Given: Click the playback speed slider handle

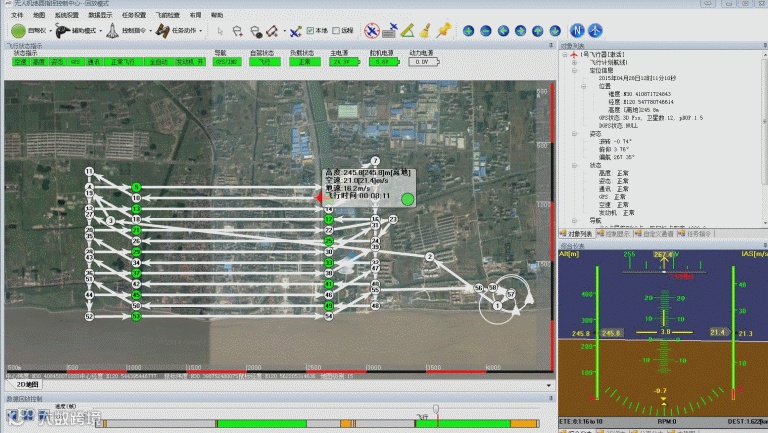Looking at the screenshot, I should pos(435,408).
